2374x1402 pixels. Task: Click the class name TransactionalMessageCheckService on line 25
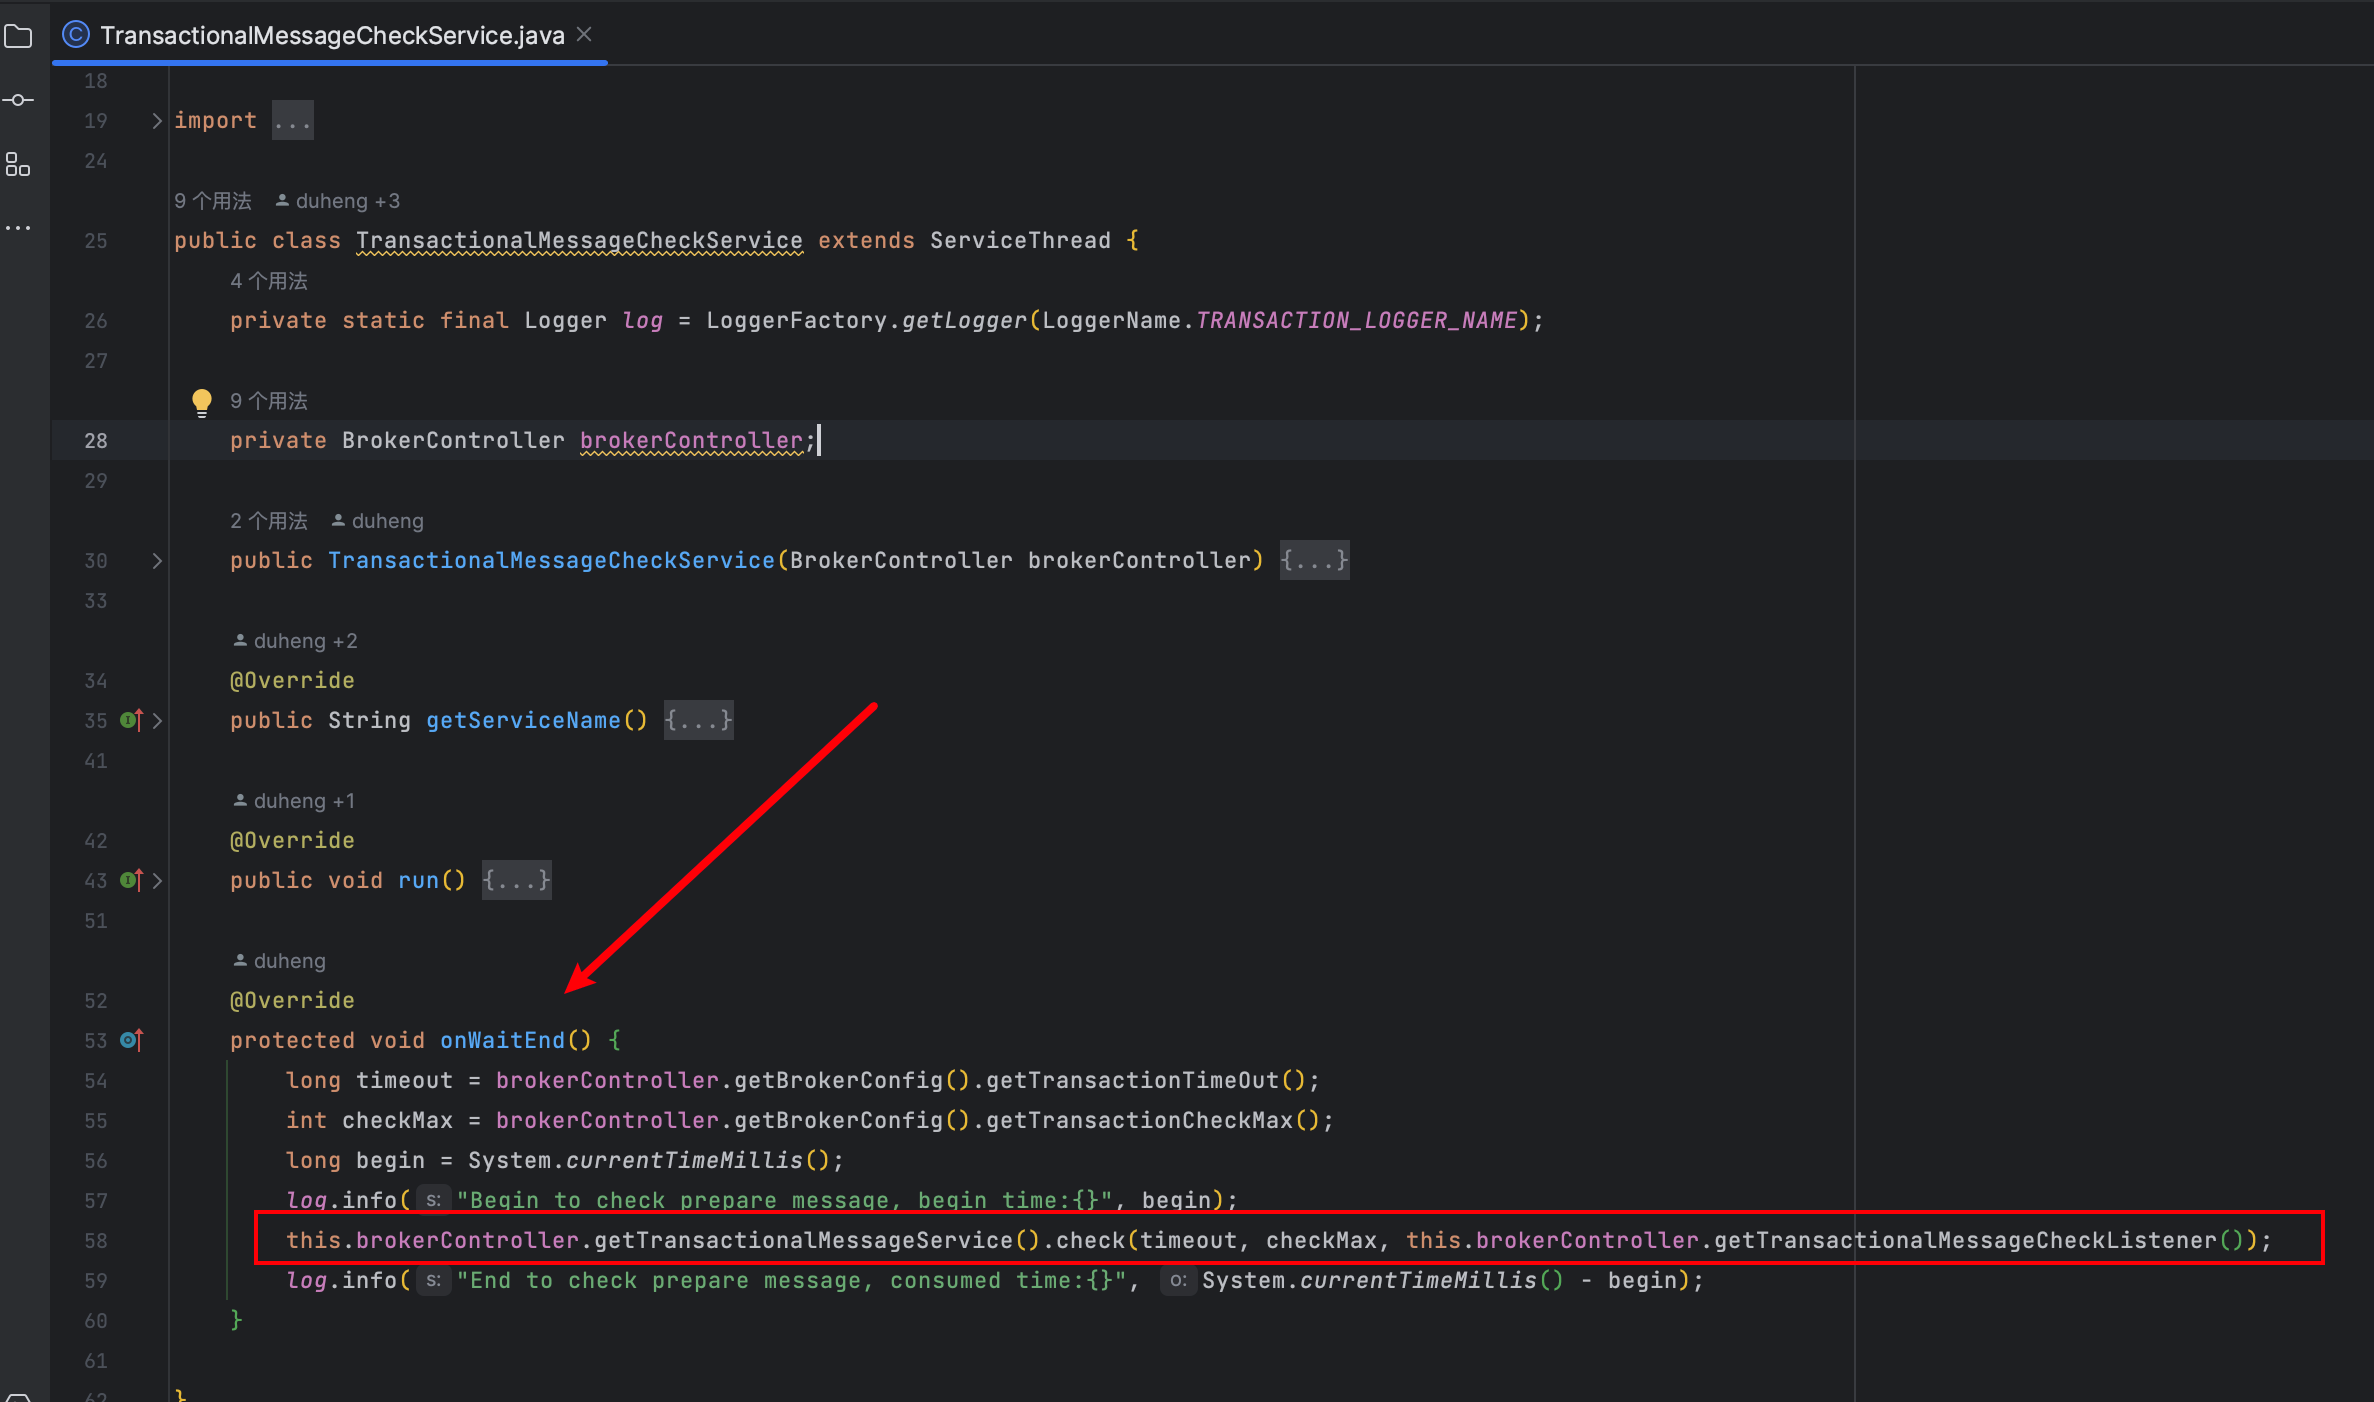click(x=579, y=241)
